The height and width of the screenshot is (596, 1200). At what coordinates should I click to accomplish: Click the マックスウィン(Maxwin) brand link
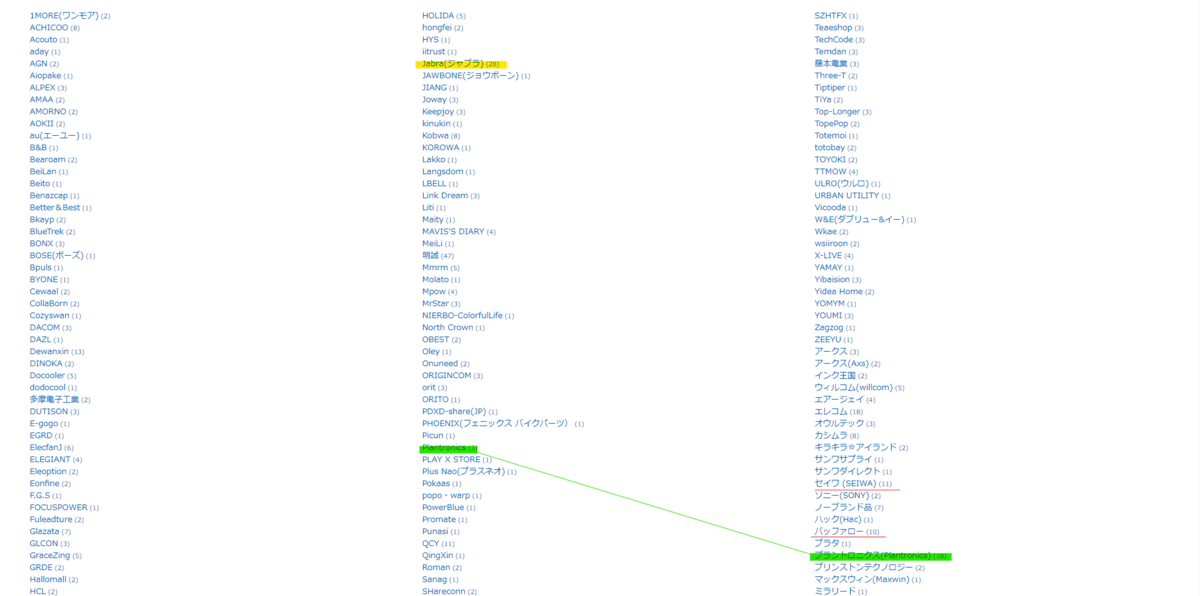point(862,580)
